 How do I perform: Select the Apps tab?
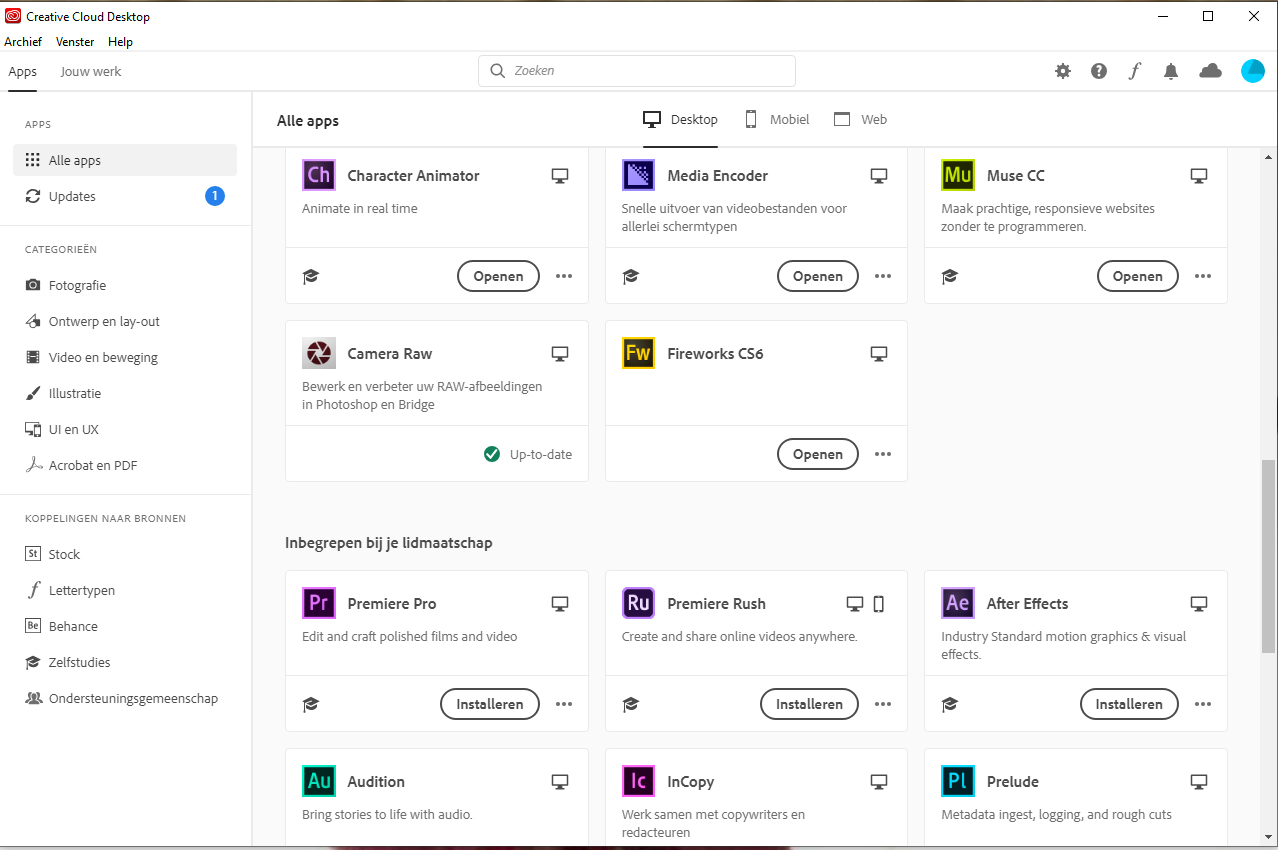click(x=22, y=72)
